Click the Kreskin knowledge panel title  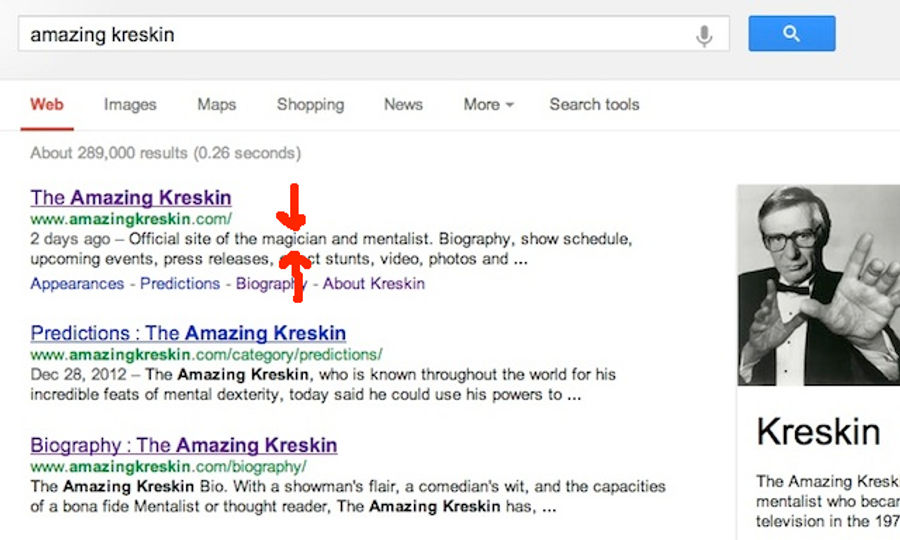pos(818,432)
